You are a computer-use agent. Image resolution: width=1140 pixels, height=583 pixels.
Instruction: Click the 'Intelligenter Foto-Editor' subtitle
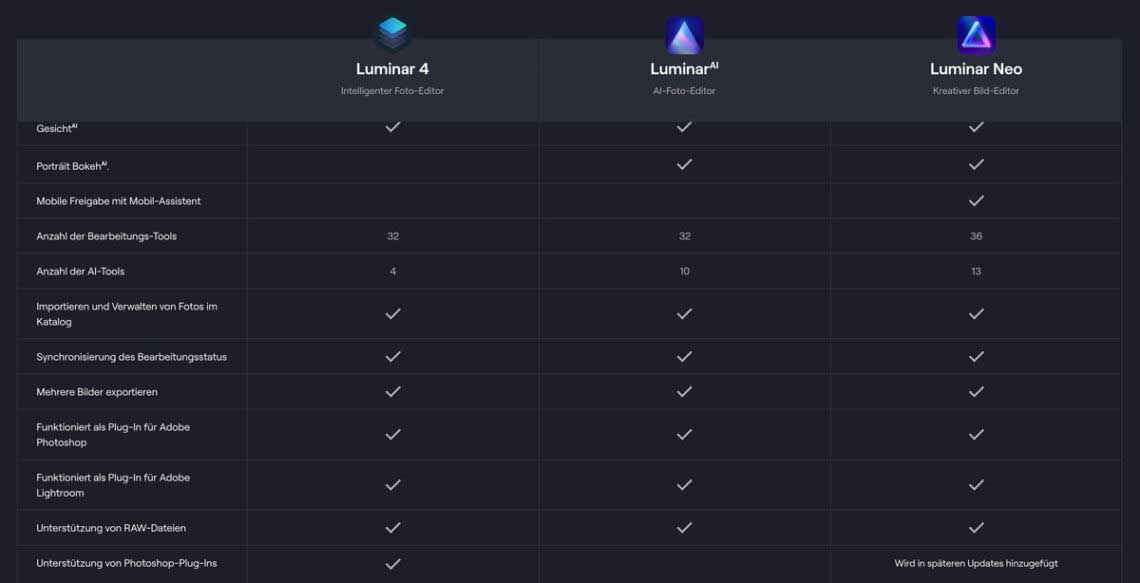pos(393,91)
